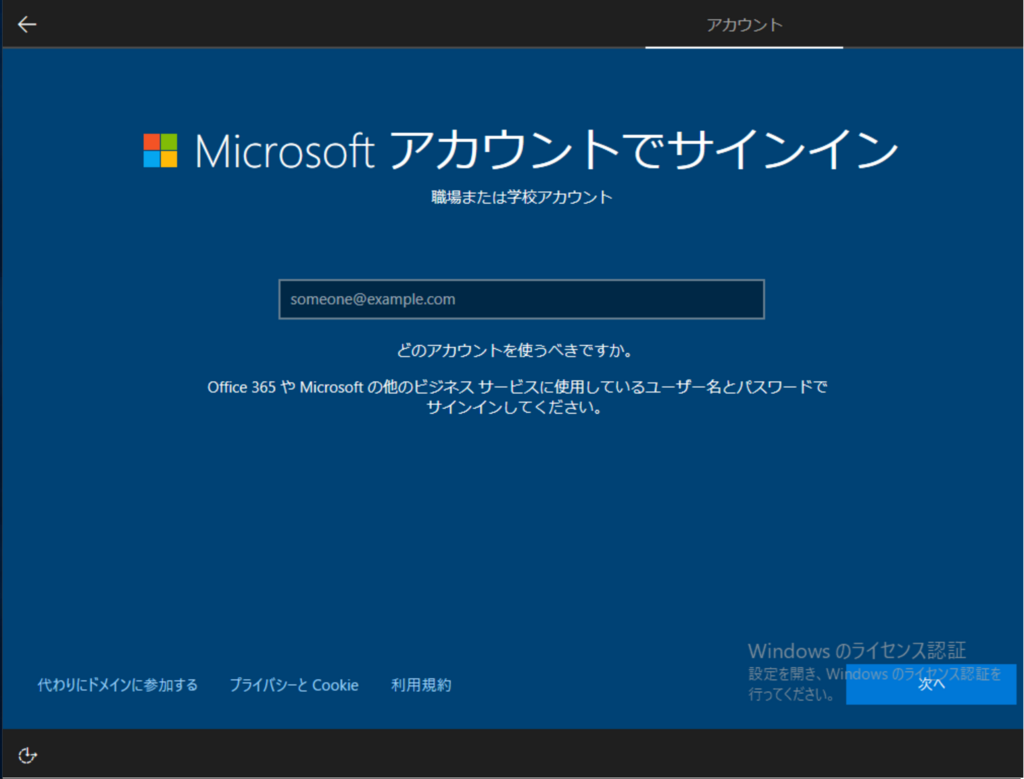Go back using the left arrow icon
The width and height of the screenshot is (1024, 779).
tap(27, 24)
